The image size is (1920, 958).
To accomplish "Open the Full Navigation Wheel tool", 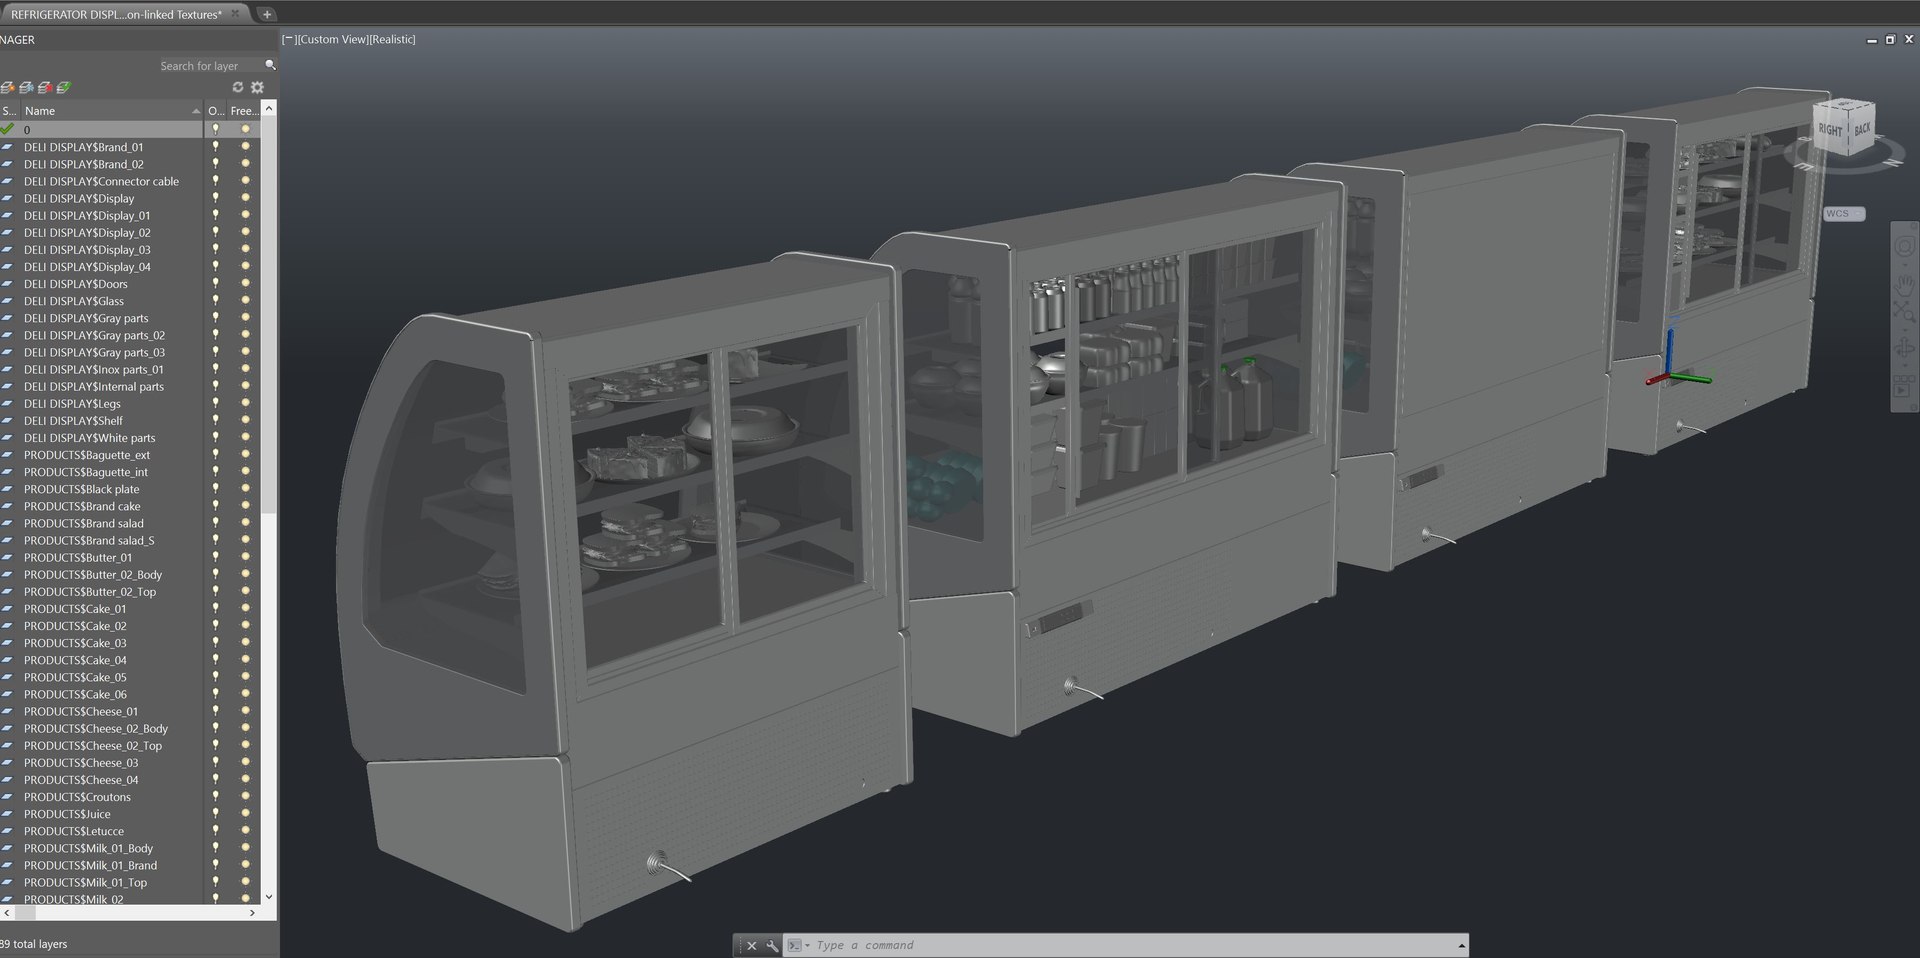I will [1904, 246].
